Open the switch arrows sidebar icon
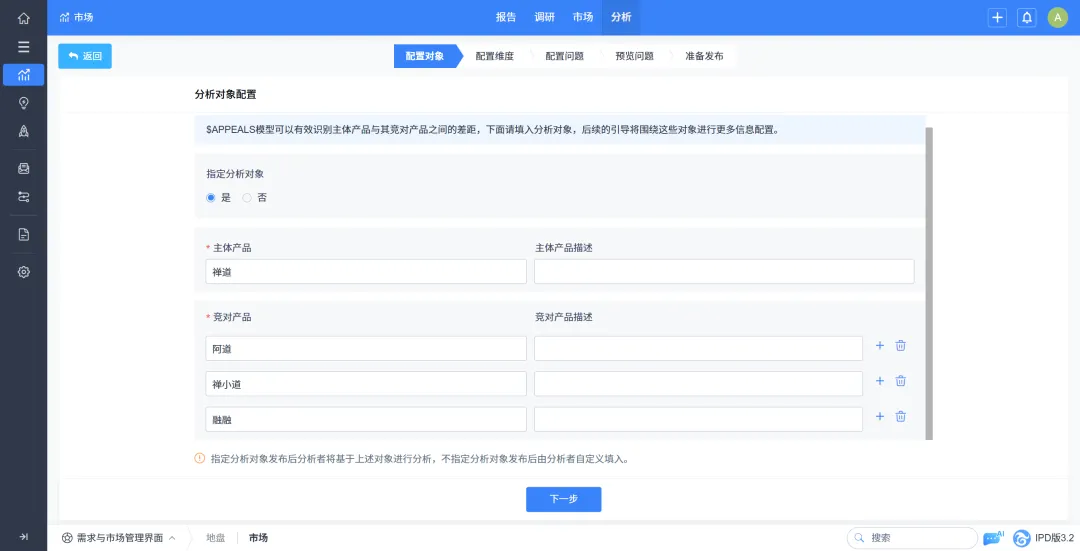The image size is (1080, 551). point(23,197)
